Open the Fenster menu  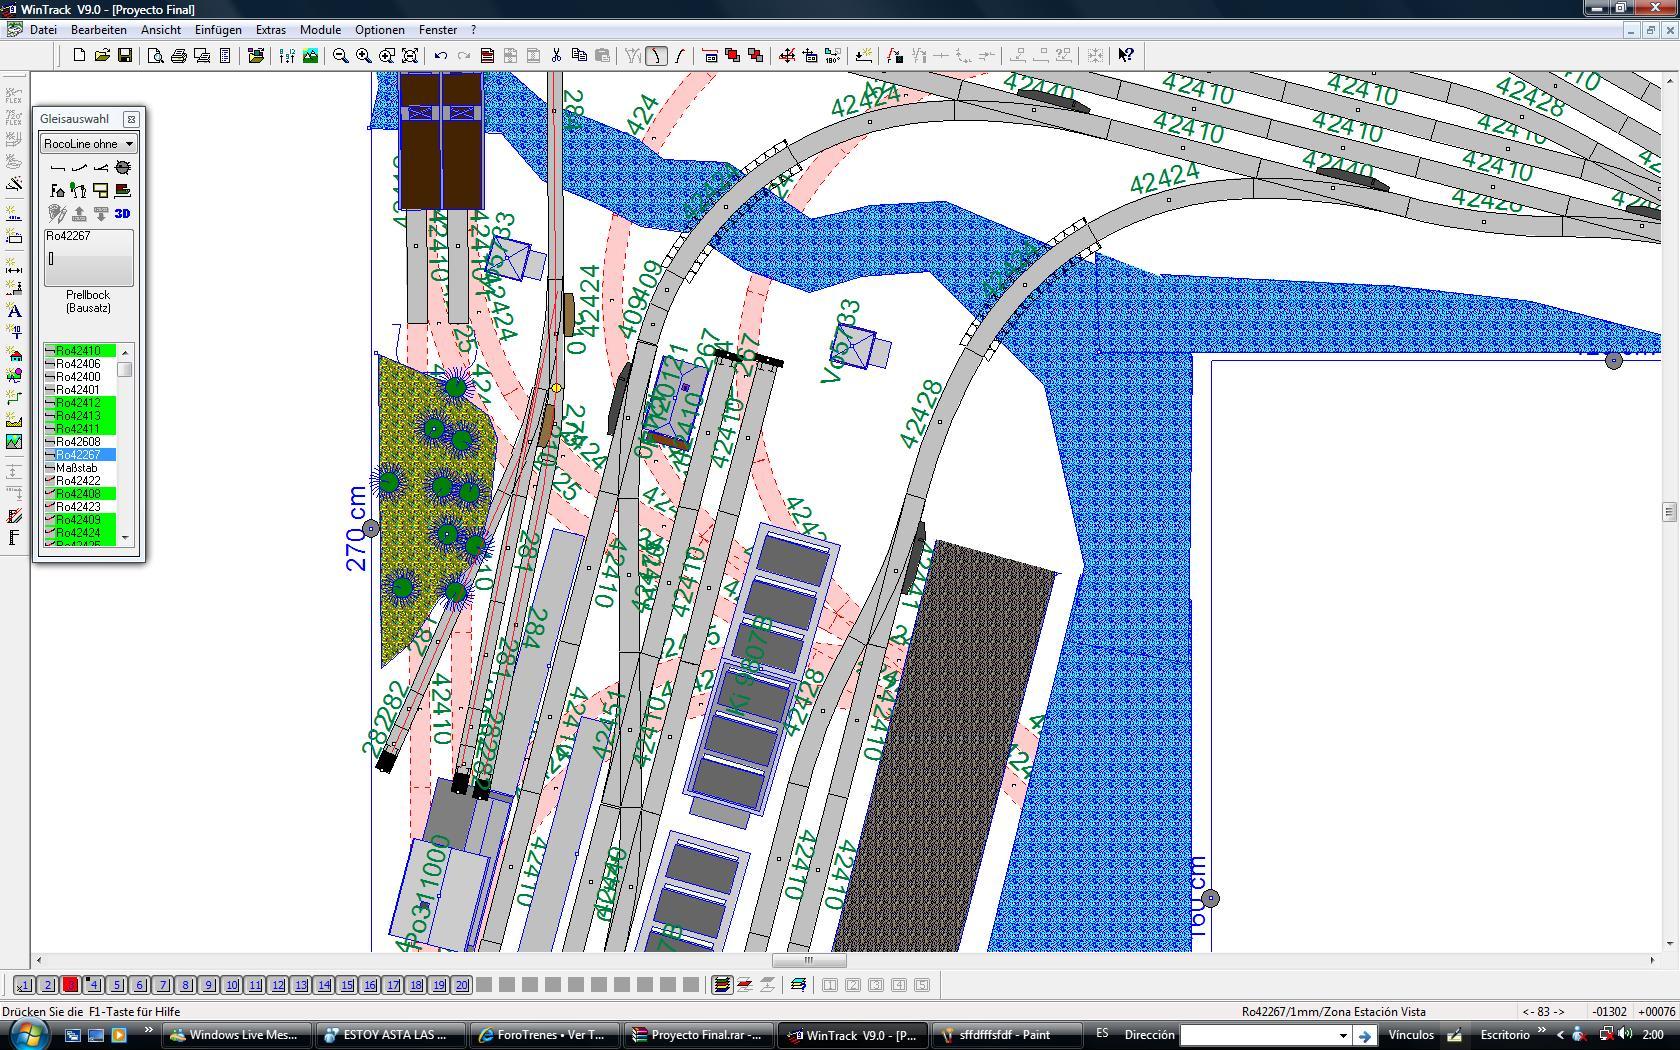point(438,30)
